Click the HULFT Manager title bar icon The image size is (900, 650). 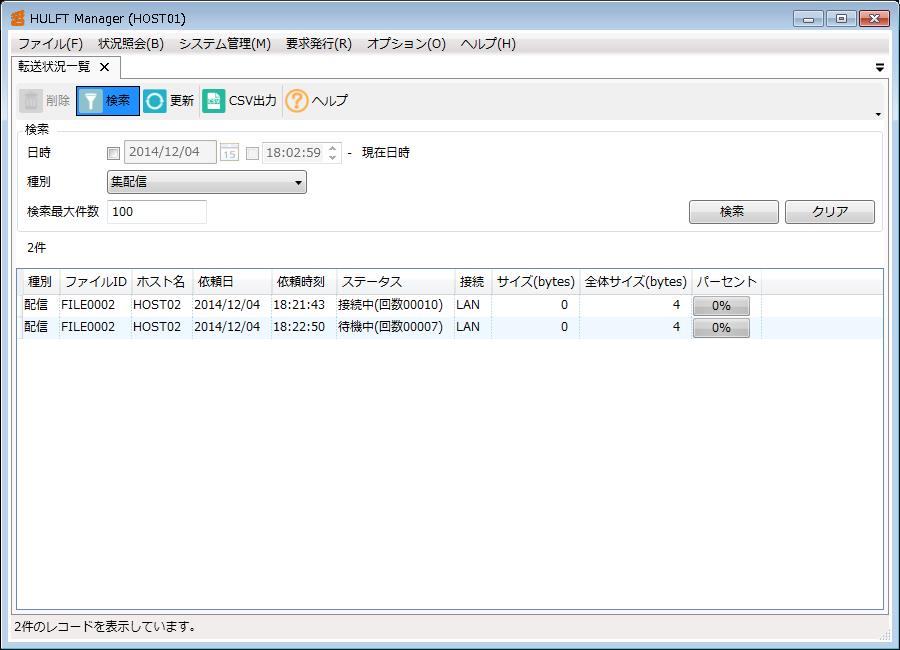click(17, 18)
